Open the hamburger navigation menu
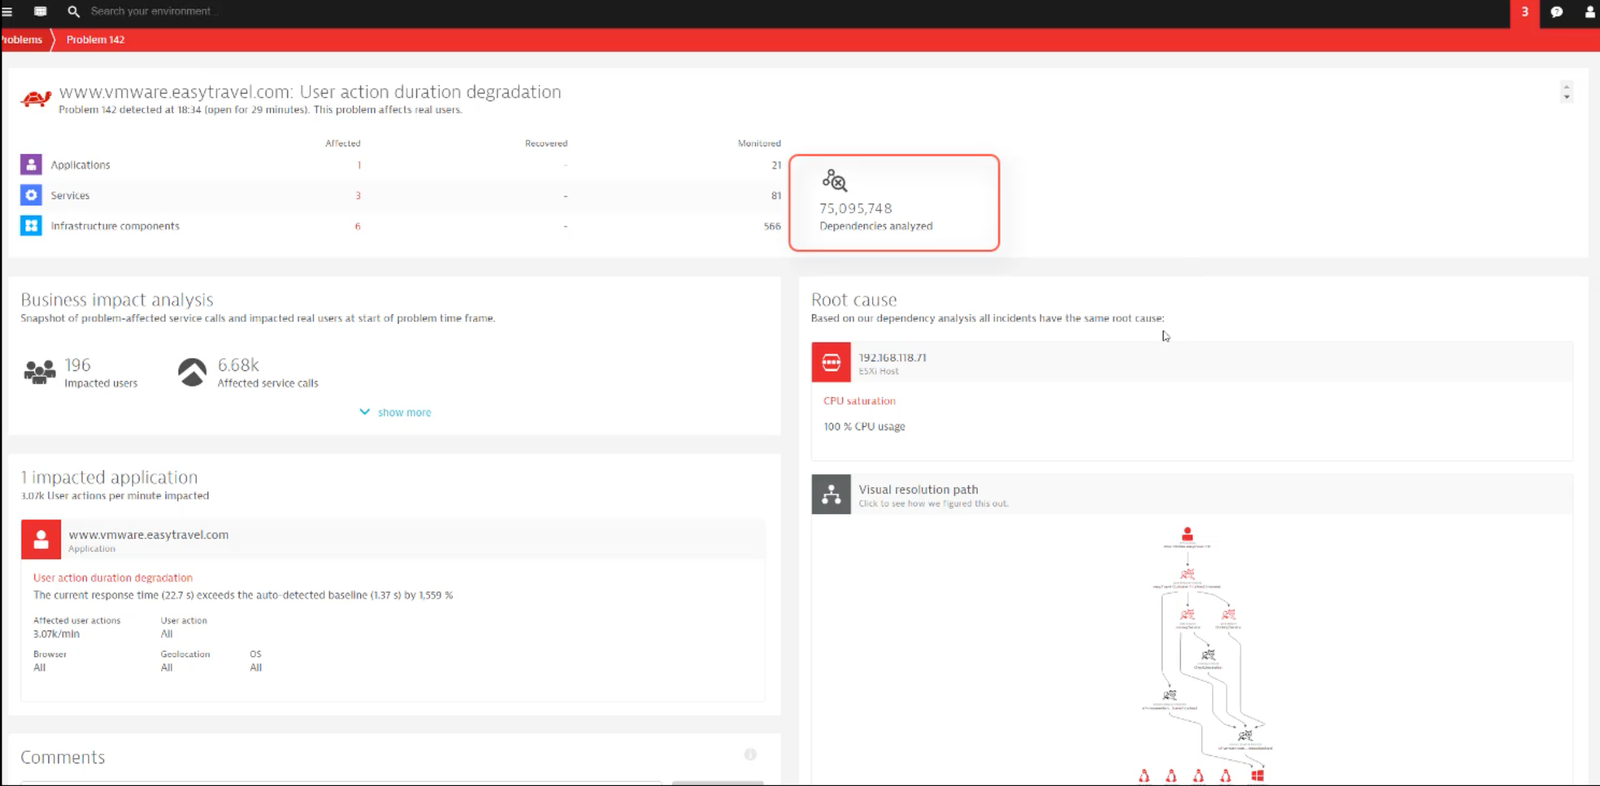This screenshot has width=1600, height=786. point(7,12)
